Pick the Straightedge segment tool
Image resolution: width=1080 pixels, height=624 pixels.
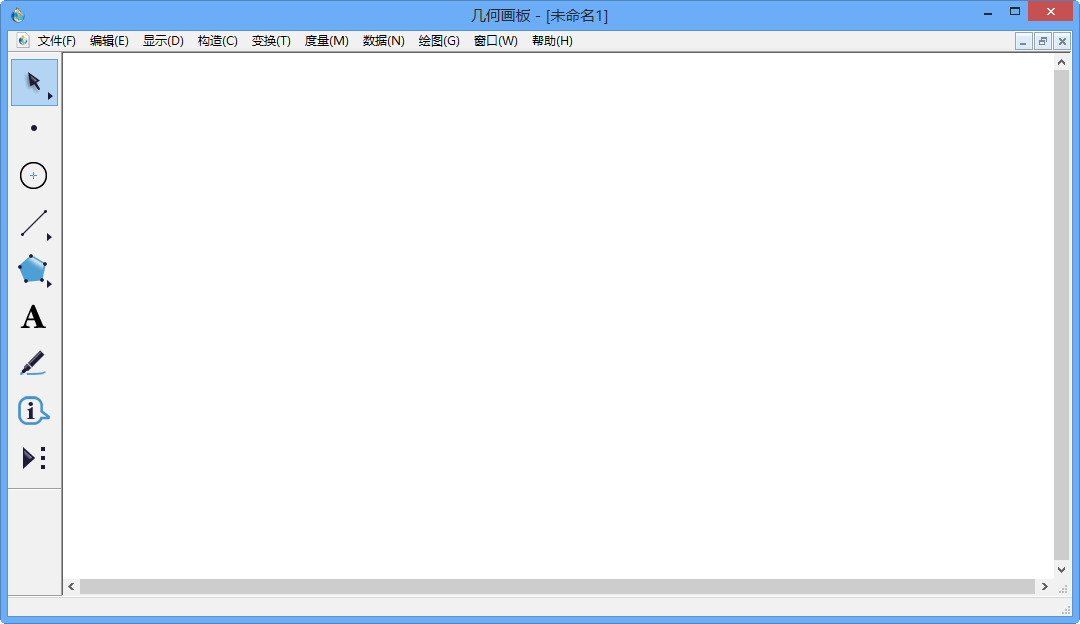tap(34, 223)
